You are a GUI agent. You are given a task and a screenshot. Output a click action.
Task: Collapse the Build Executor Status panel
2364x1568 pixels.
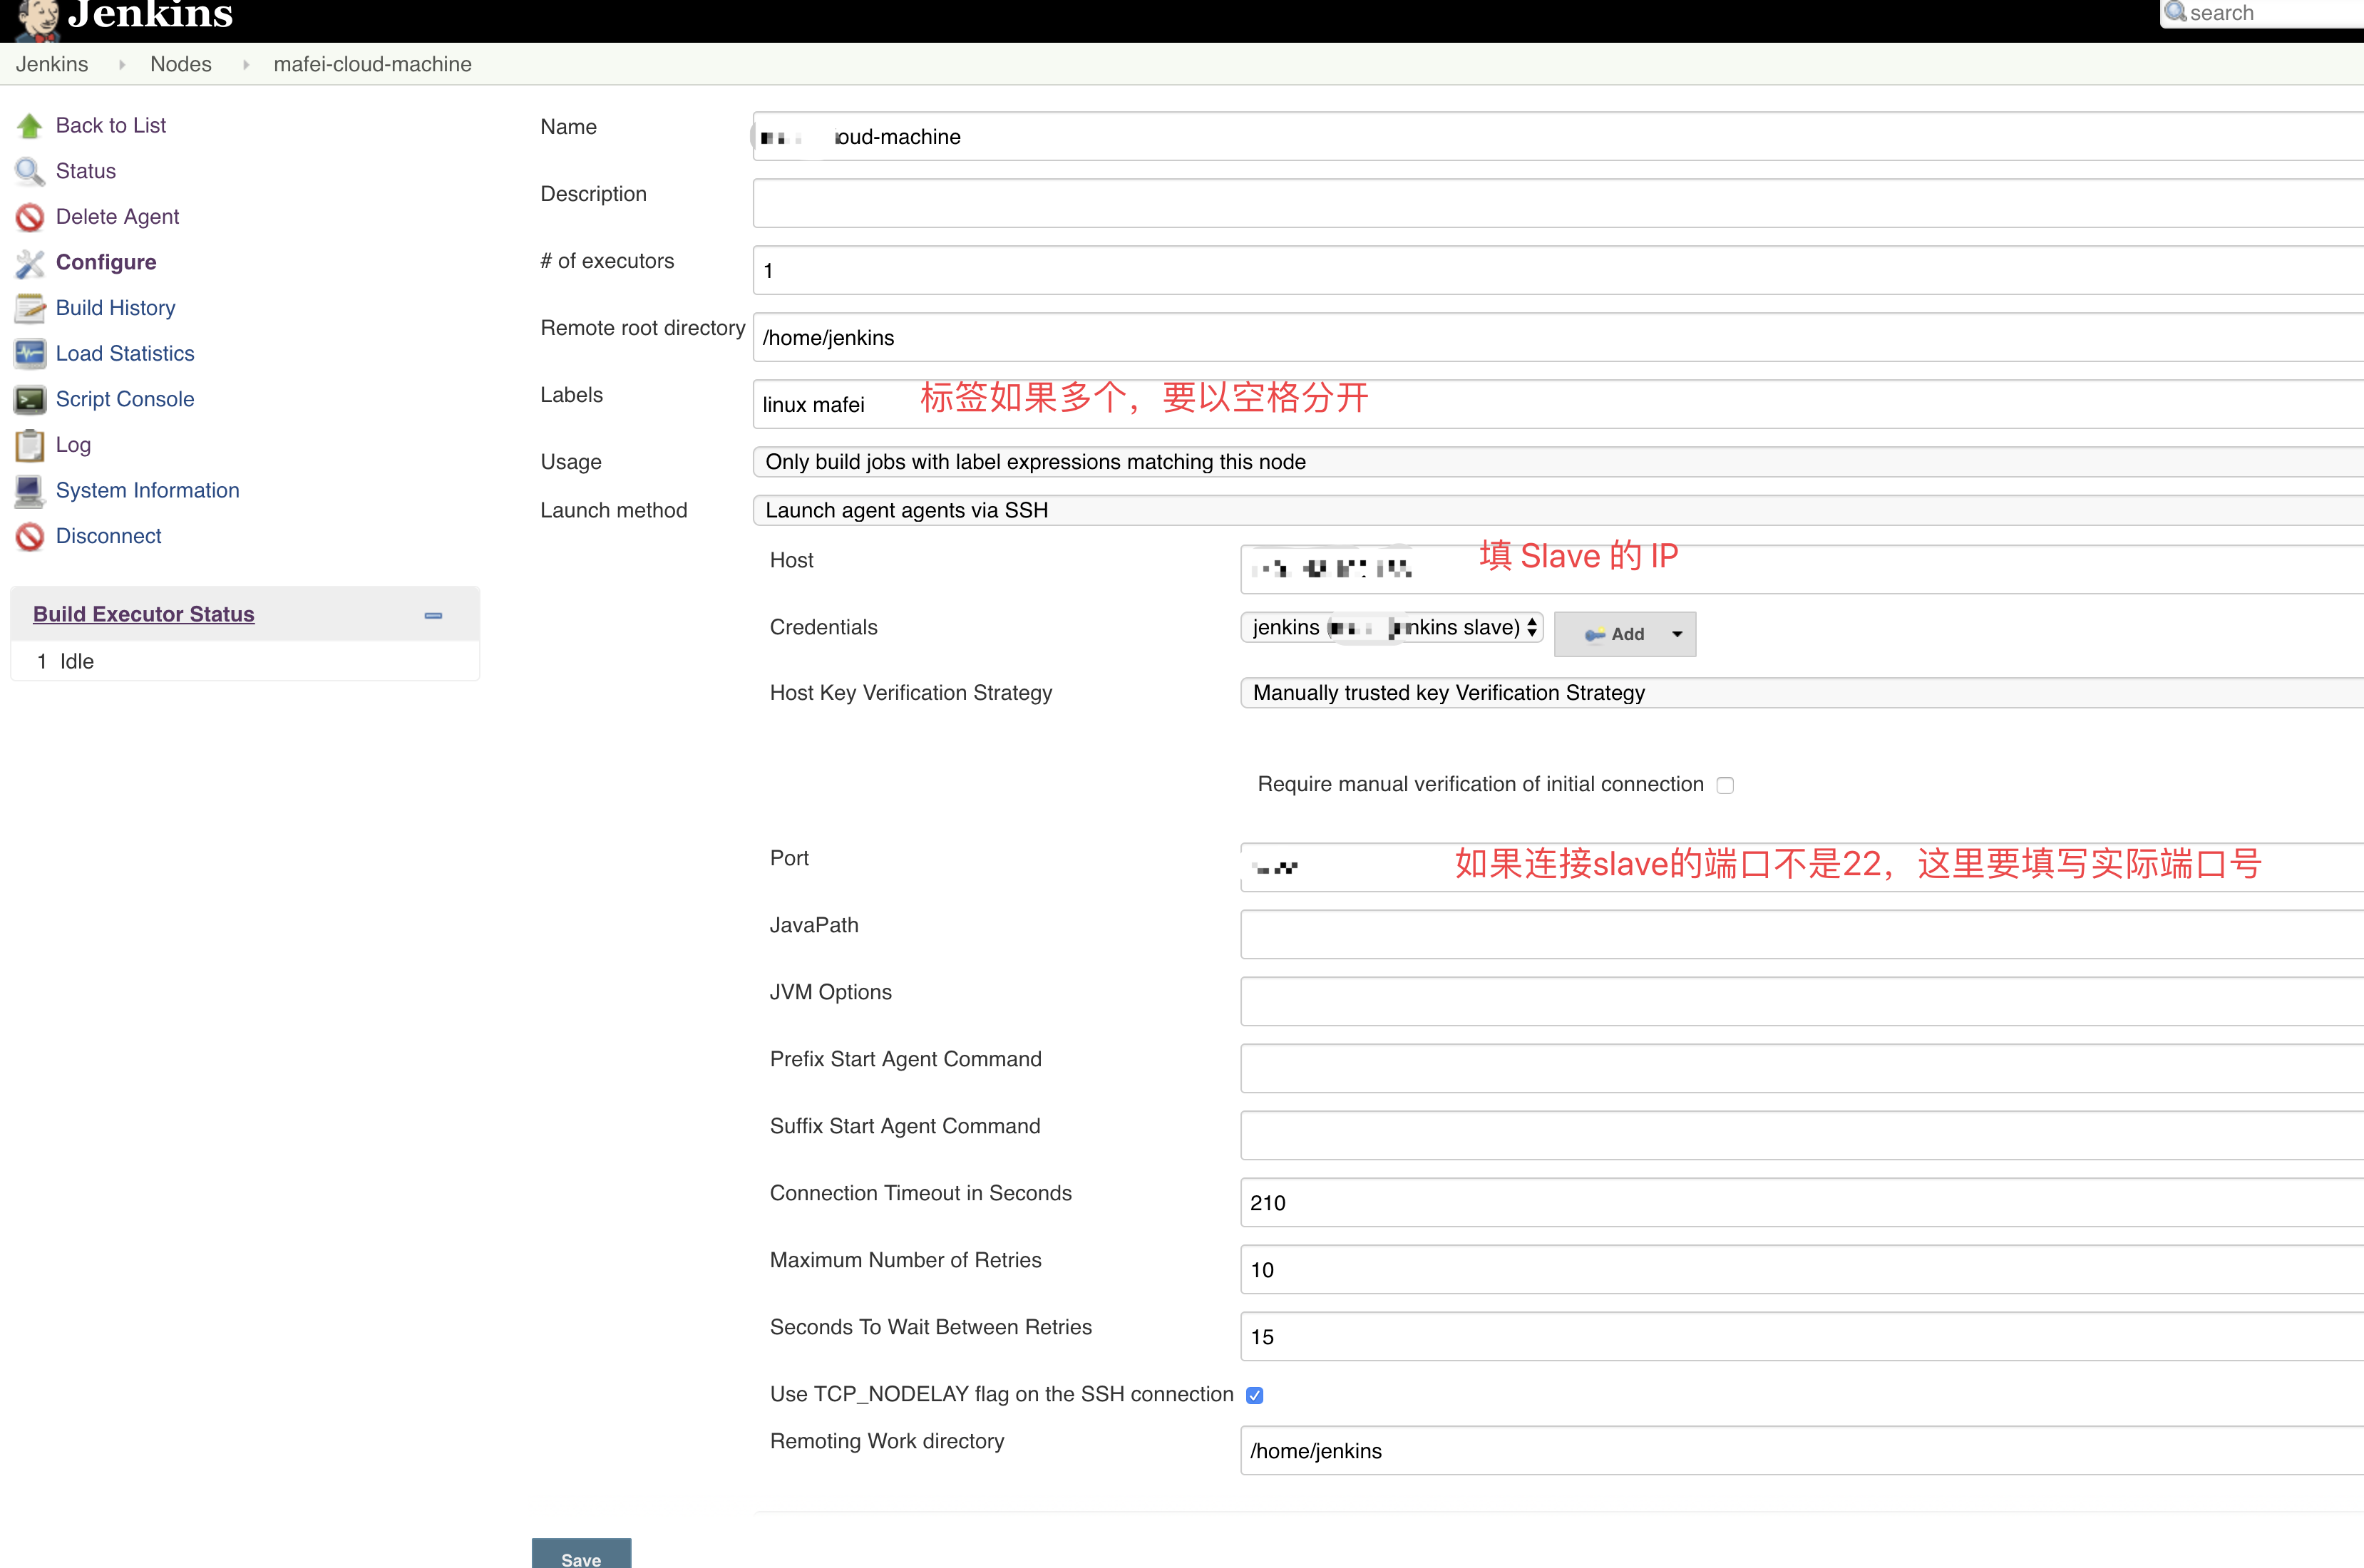click(x=433, y=615)
